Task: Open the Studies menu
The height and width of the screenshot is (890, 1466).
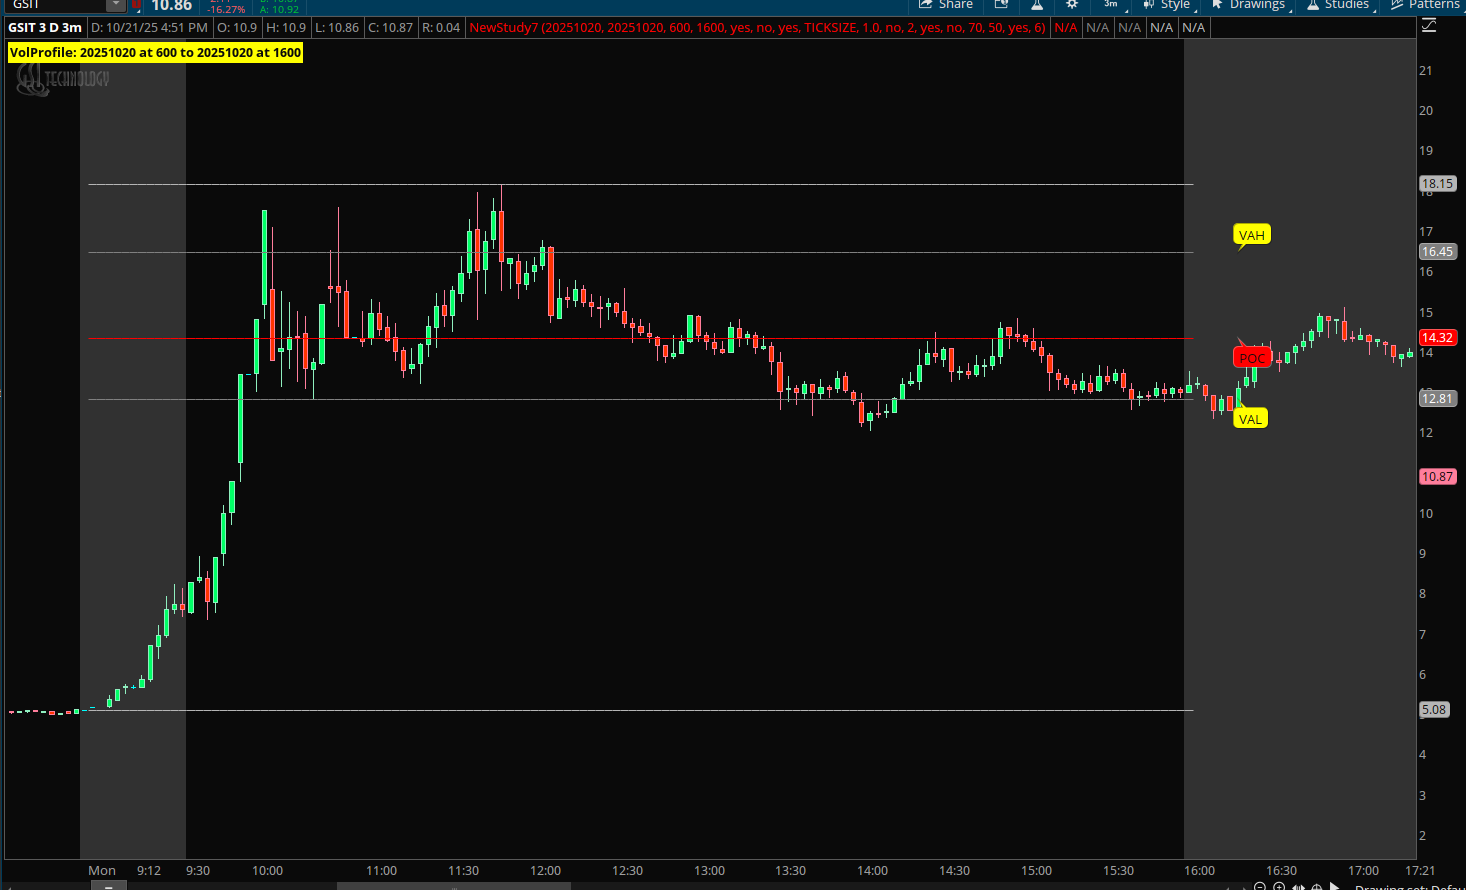Action: [x=1337, y=5]
